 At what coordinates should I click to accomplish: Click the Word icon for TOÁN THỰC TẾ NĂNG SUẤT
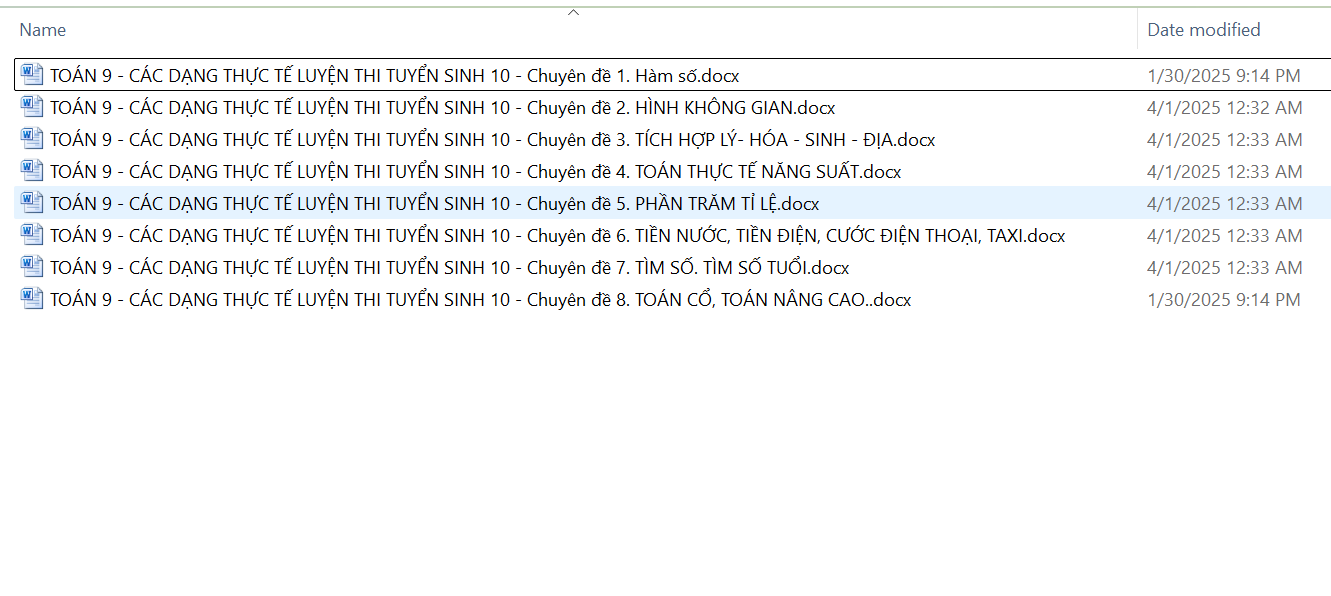tap(32, 171)
